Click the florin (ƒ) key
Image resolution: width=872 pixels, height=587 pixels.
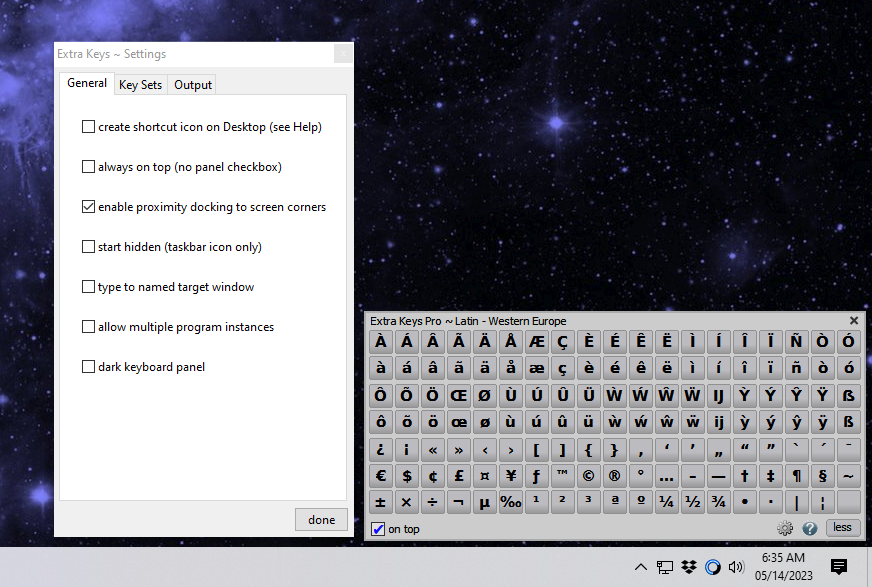[x=537, y=476]
